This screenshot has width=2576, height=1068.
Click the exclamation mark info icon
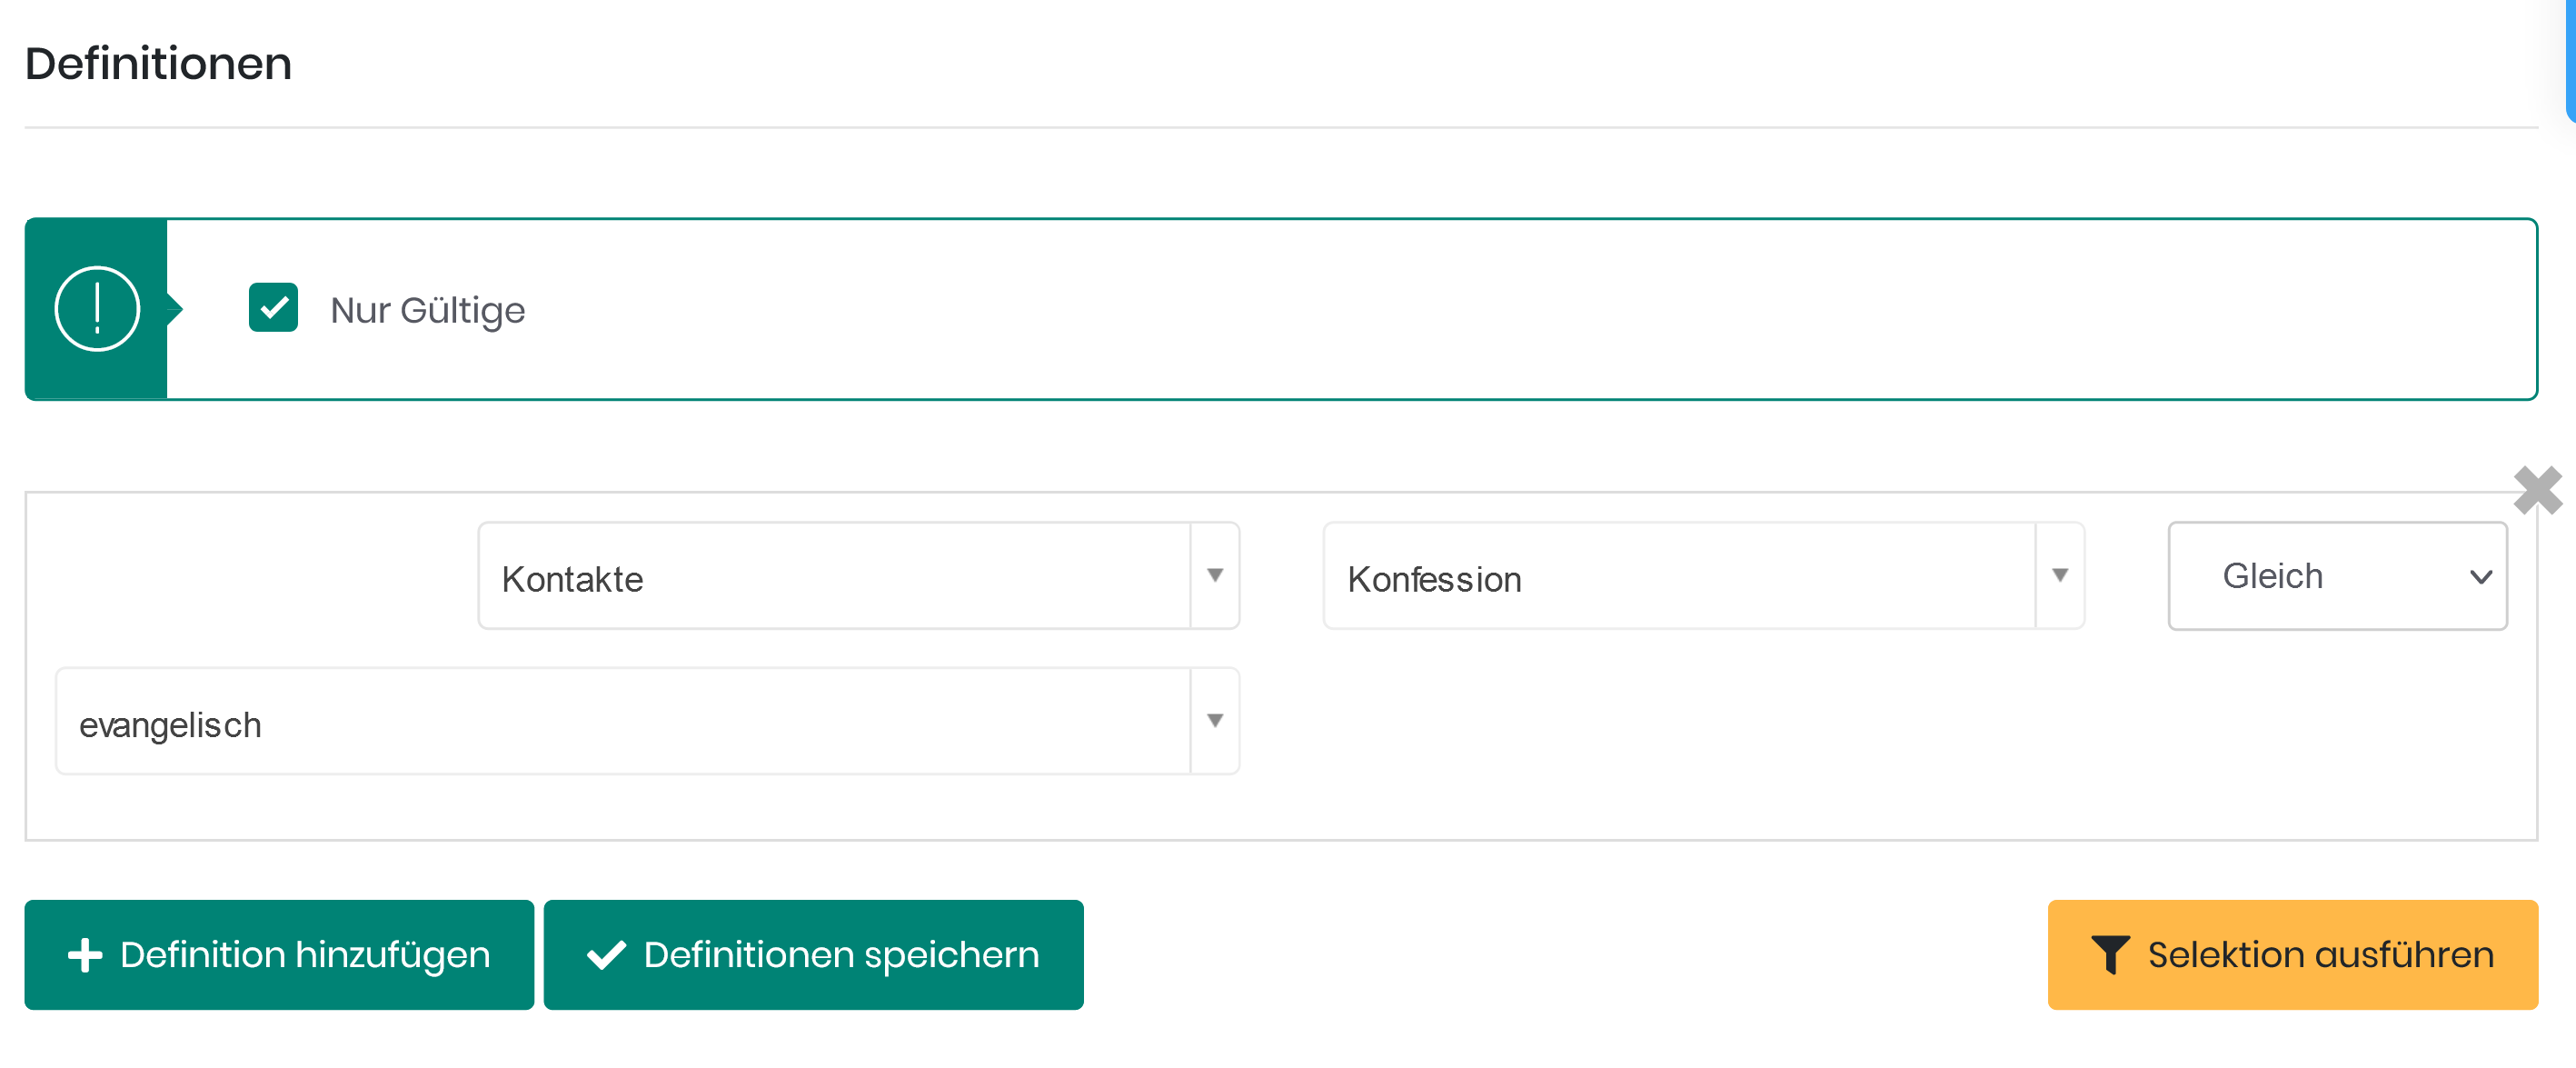pyautogui.click(x=97, y=309)
